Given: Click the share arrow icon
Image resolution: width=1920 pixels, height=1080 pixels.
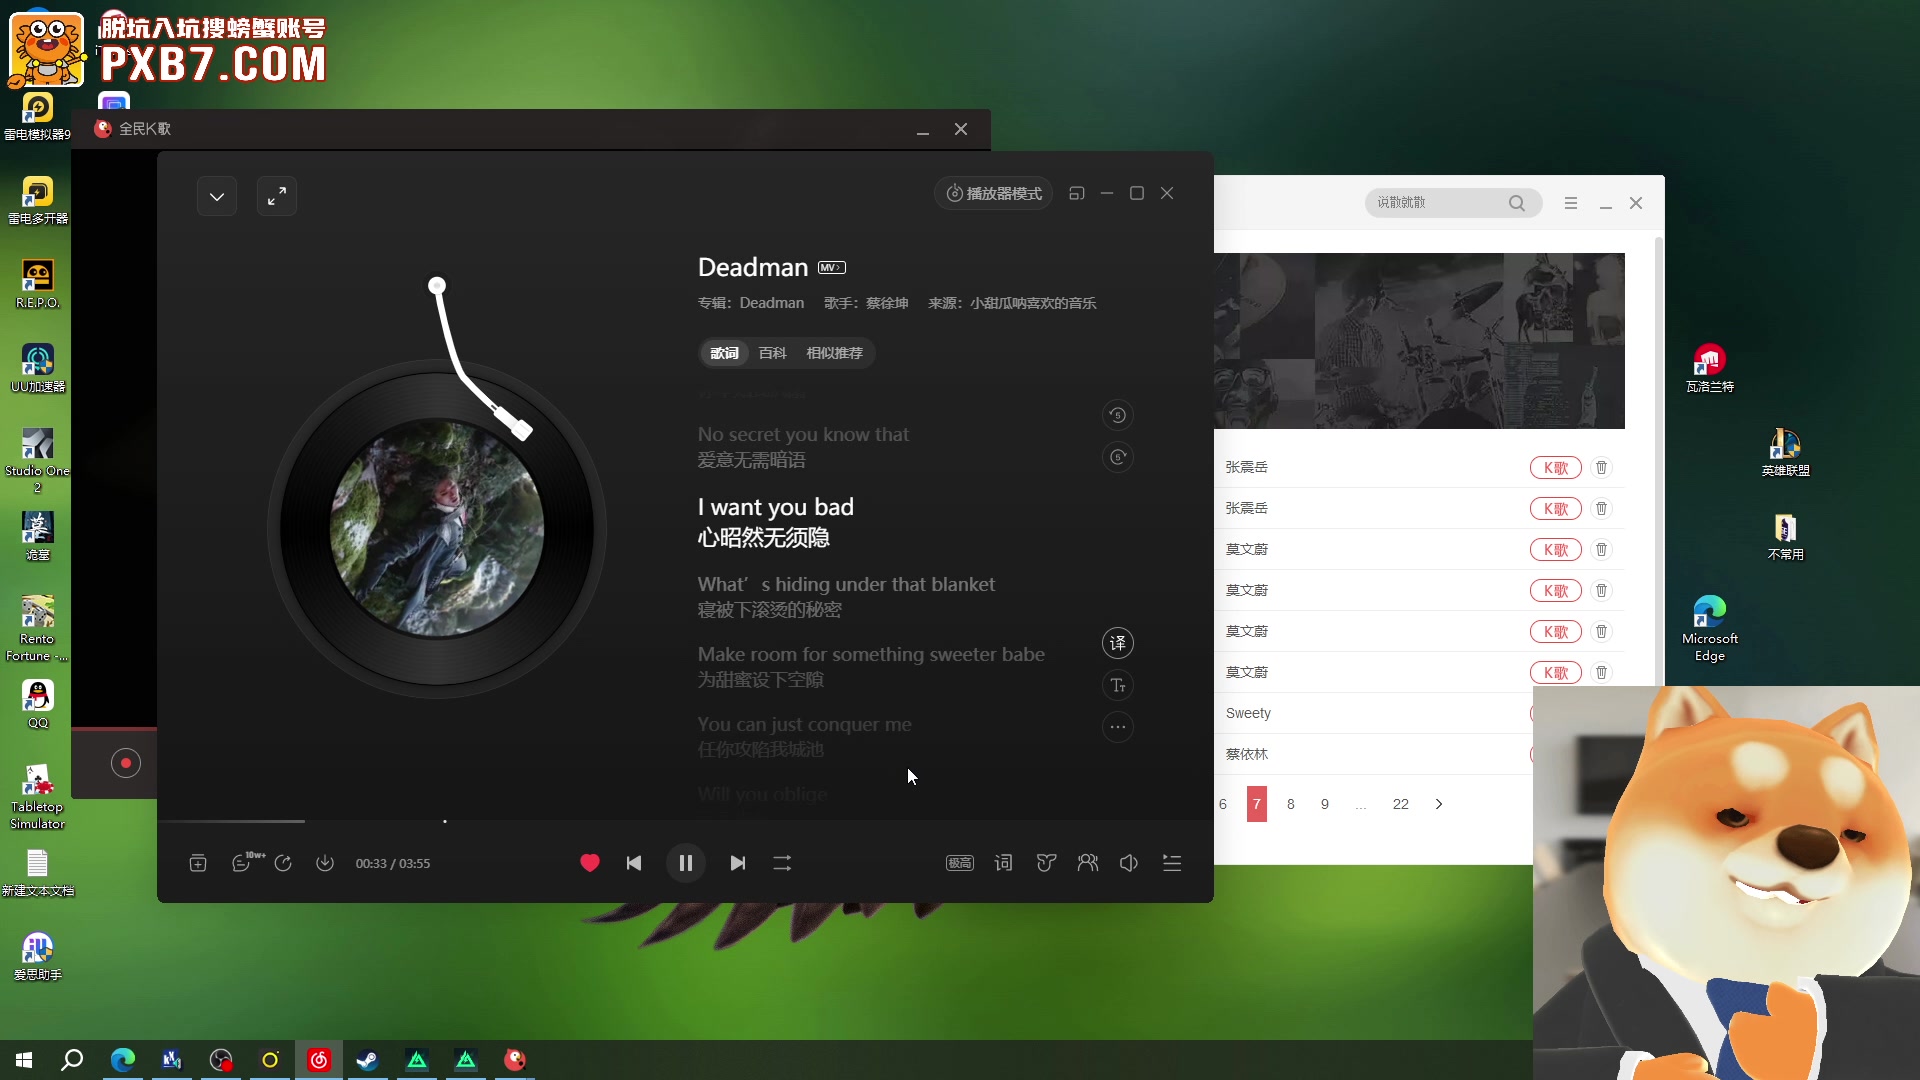Looking at the screenshot, I should (x=283, y=863).
